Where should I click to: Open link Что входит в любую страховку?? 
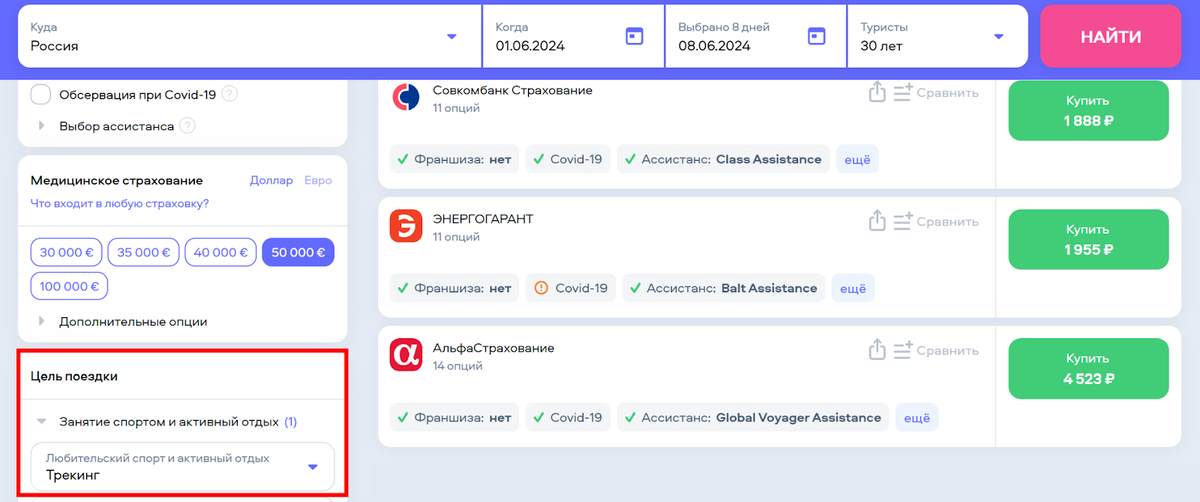[x=120, y=204]
